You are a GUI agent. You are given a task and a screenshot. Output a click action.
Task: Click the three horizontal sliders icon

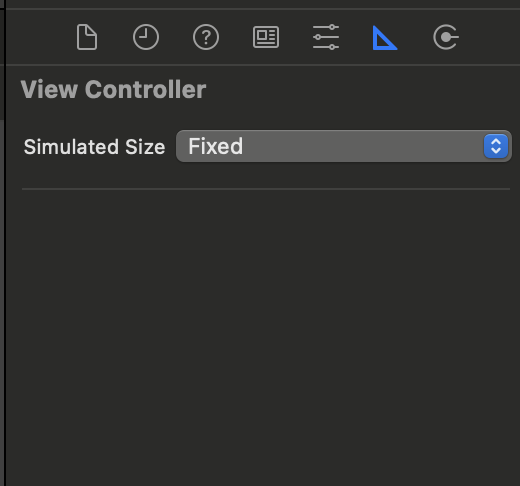click(326, 37)
